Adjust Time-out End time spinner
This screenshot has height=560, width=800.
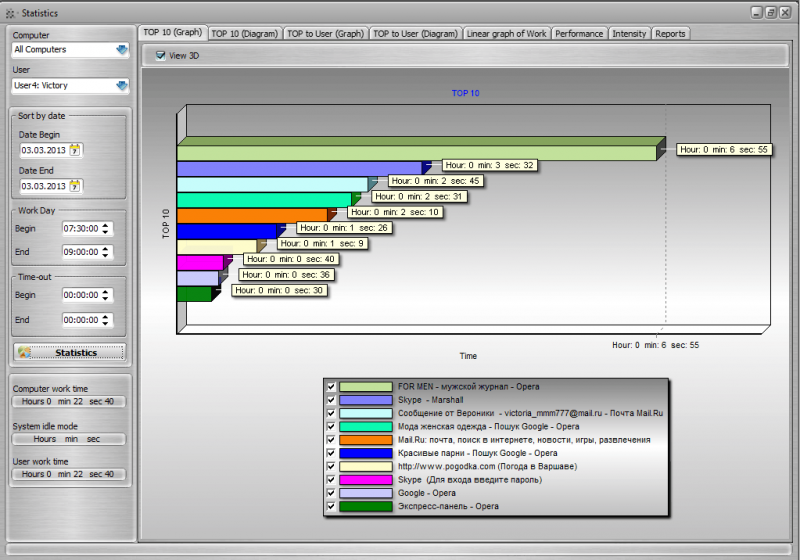tap(105, 320)
